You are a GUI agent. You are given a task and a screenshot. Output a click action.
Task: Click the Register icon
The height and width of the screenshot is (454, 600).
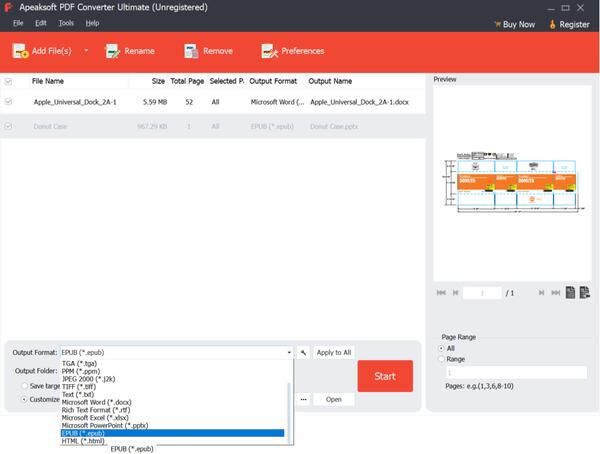(551, 24)
